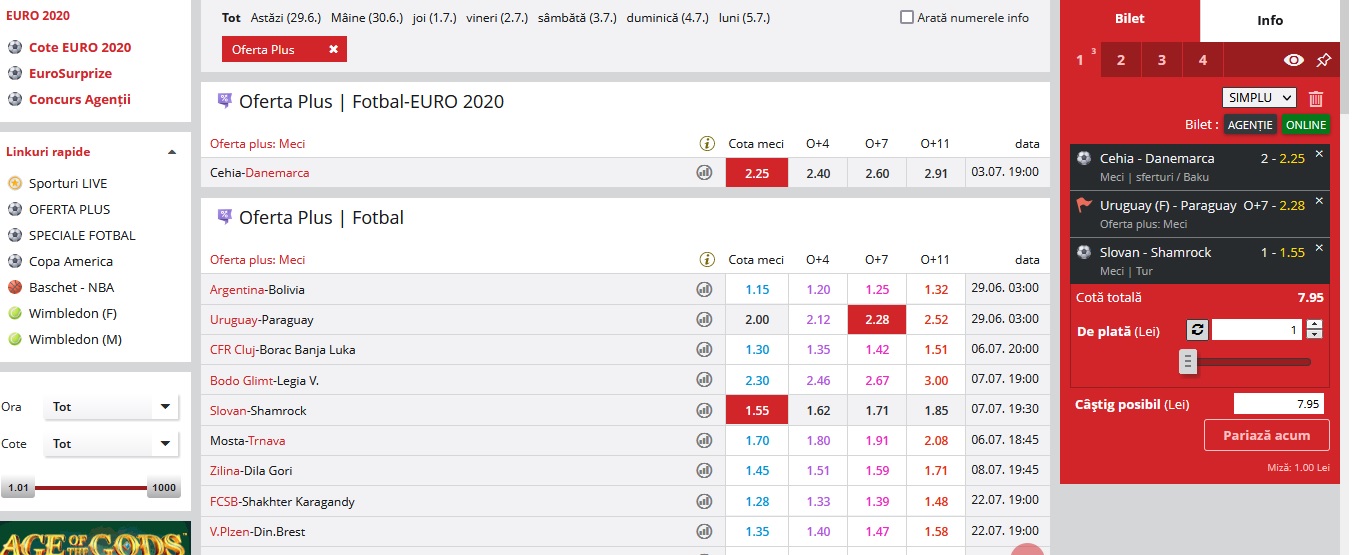Screen dimensions: 1356x555
Task: Open SPECIALE FOTBAL quick link
Action: pyautogui.click(x=82, y=235)
